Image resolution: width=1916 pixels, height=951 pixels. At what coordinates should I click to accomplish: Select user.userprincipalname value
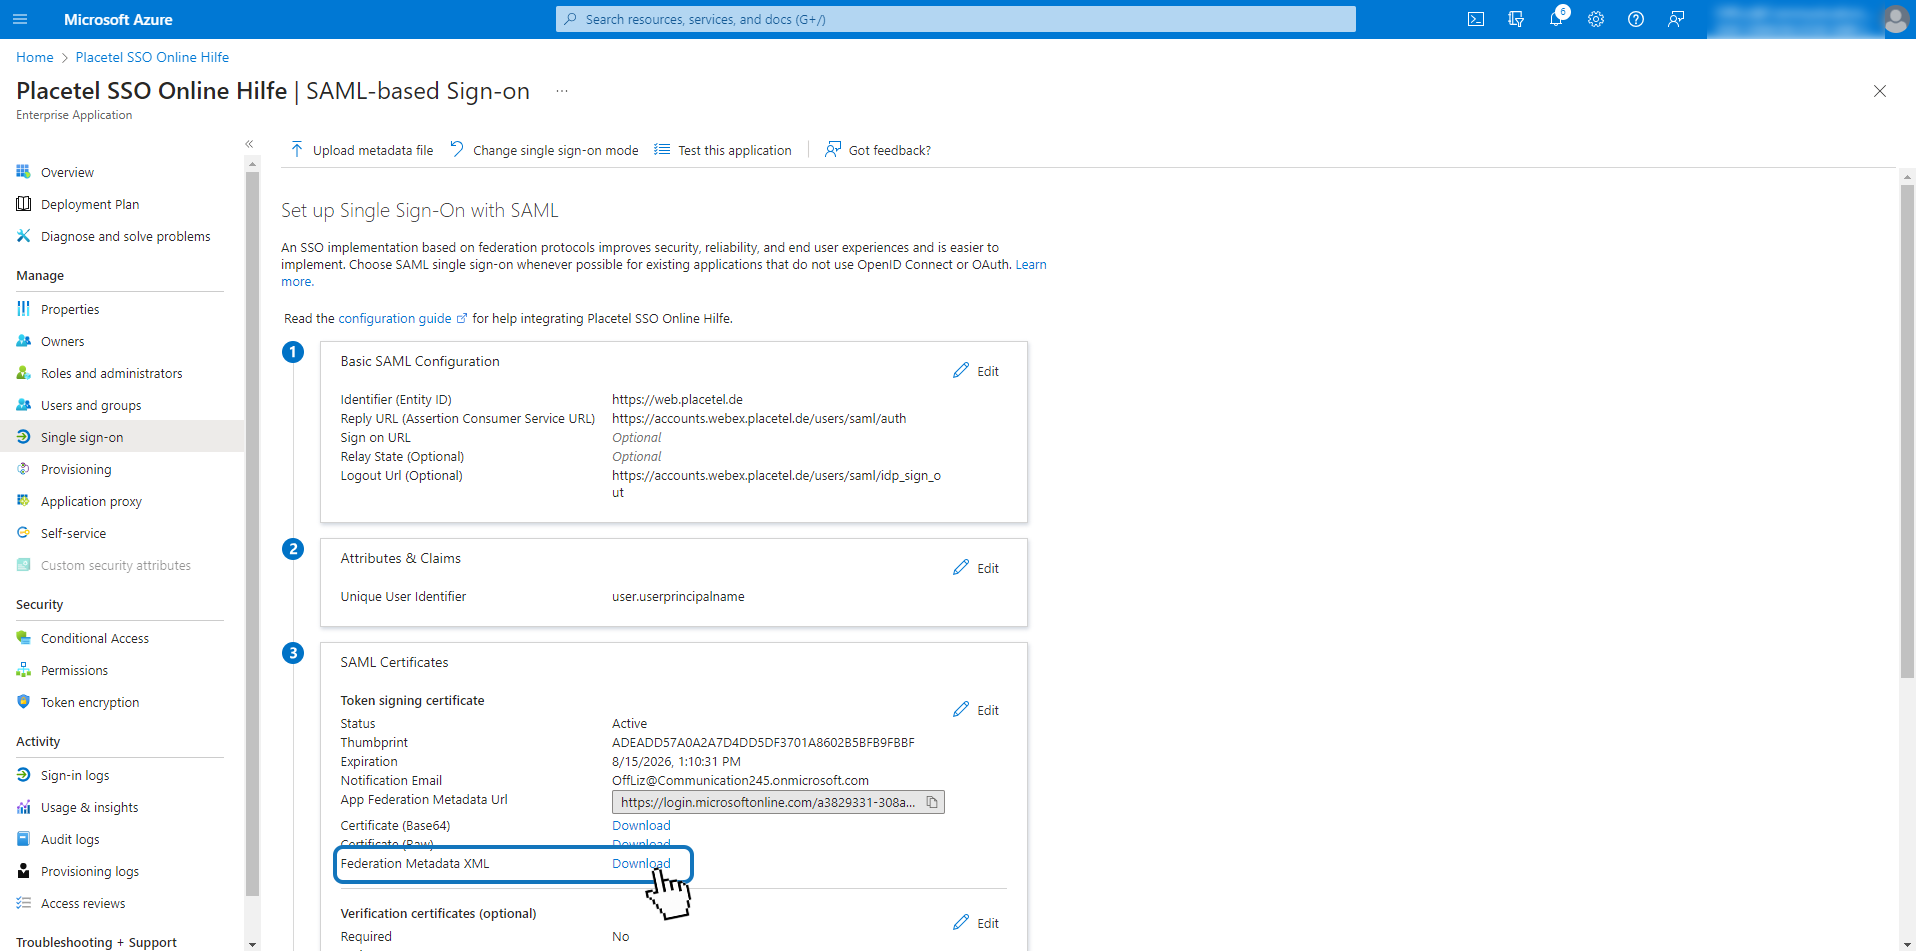(678, 596)
